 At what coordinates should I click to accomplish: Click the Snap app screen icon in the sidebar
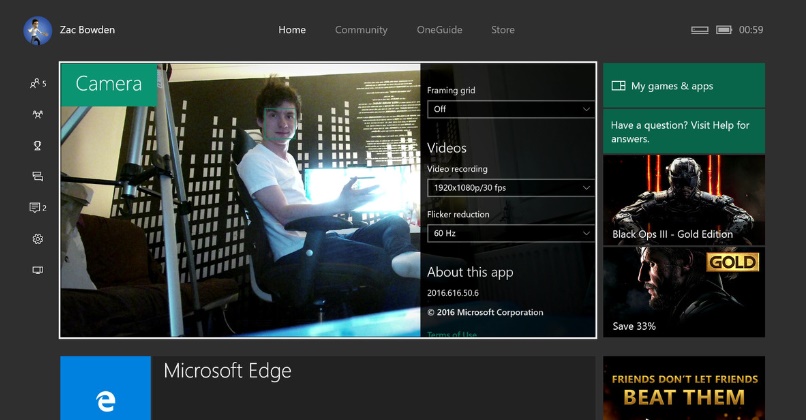point(37,270)
